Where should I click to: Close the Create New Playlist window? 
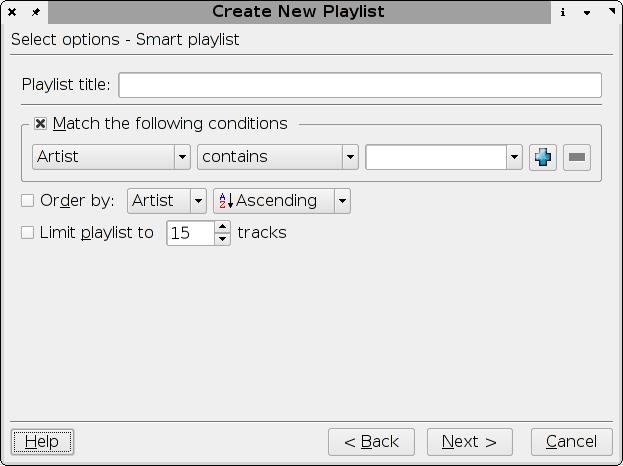[x=12, y=12]
